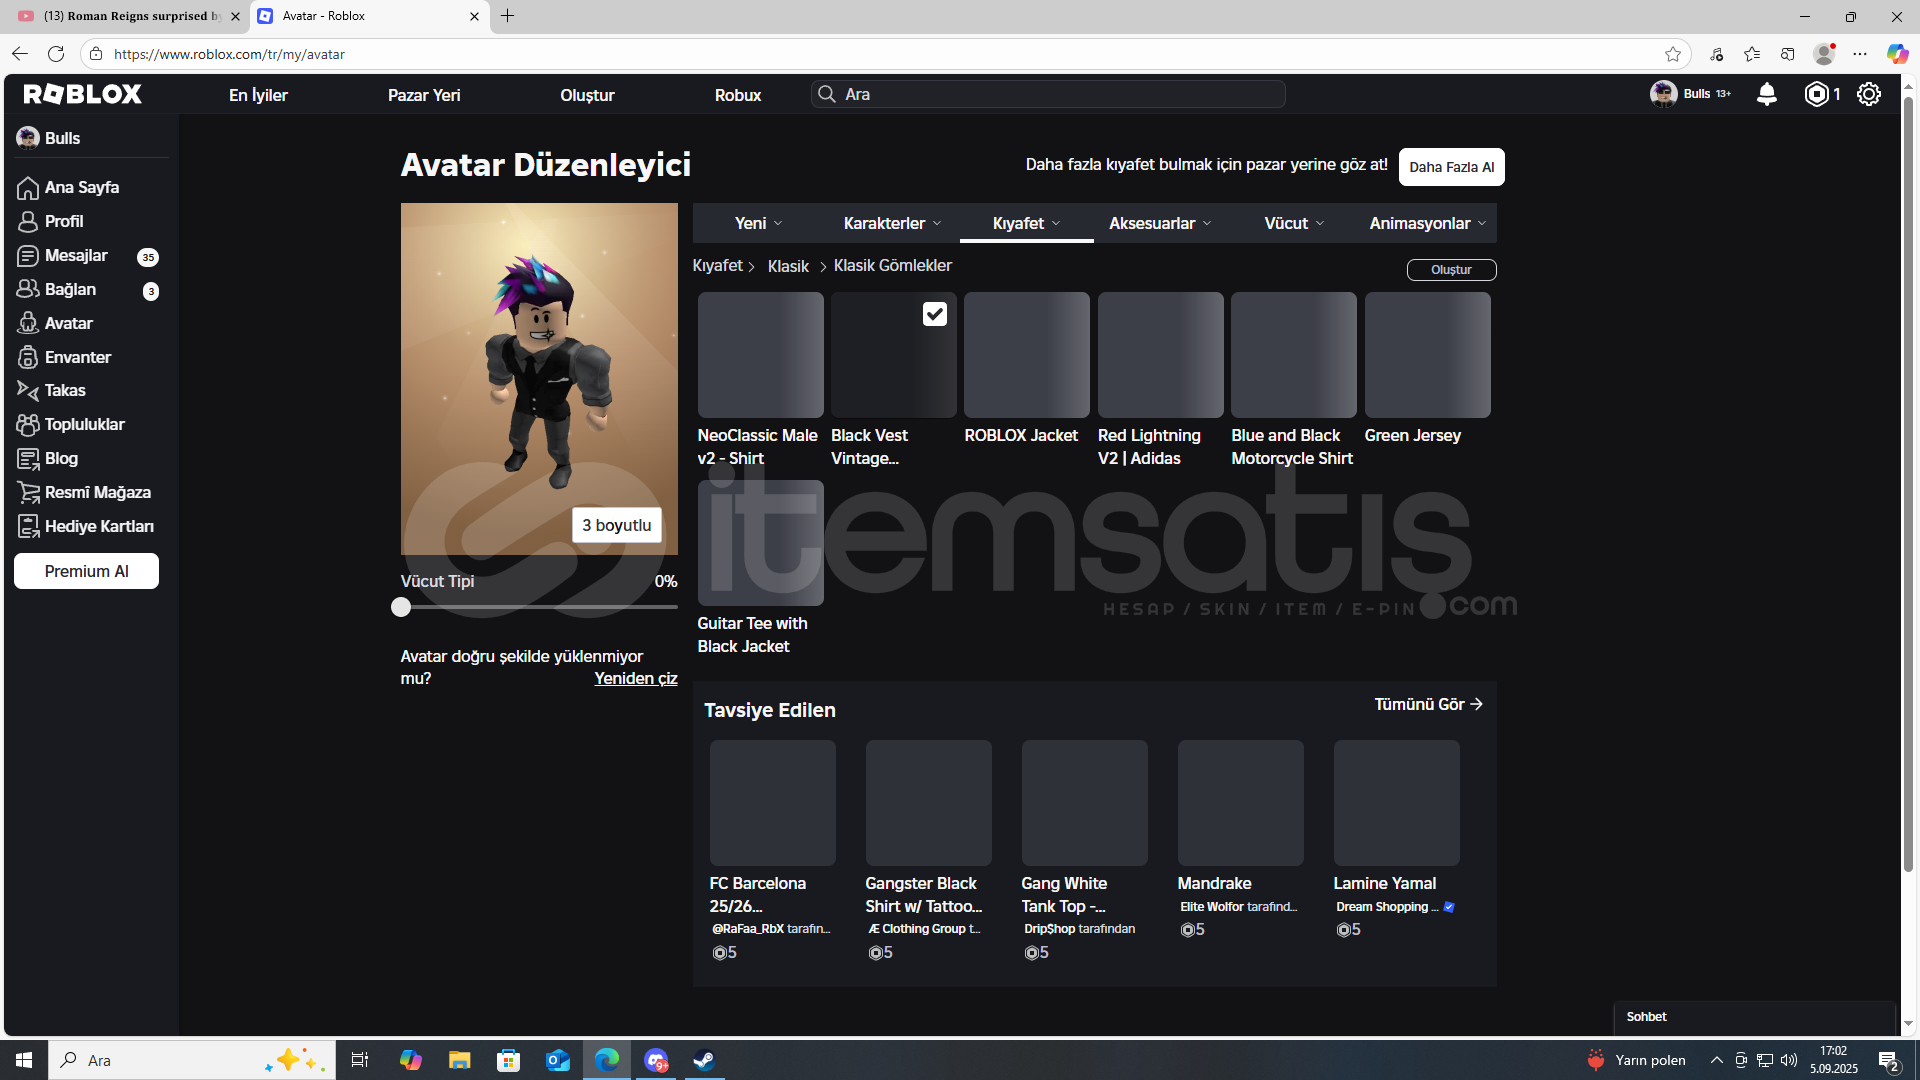Open the Sohbet chat bar

[1754, 1017]
